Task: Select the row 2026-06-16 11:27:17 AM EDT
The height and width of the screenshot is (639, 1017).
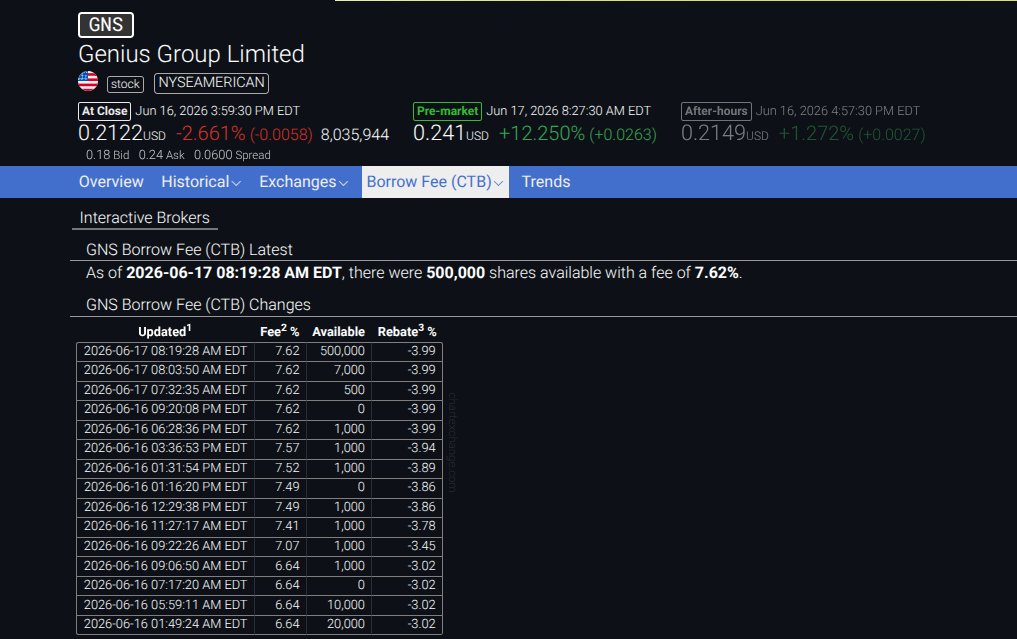Action: (259, 526)
